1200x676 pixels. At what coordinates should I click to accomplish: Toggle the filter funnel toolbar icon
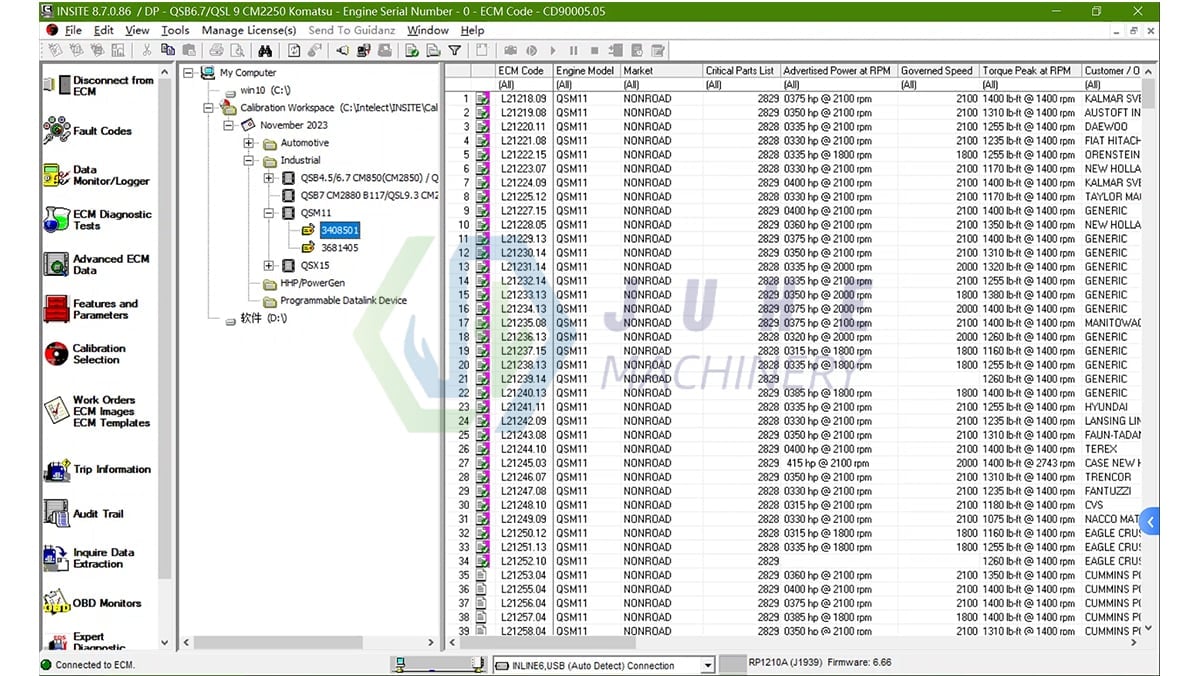(455, 50)
